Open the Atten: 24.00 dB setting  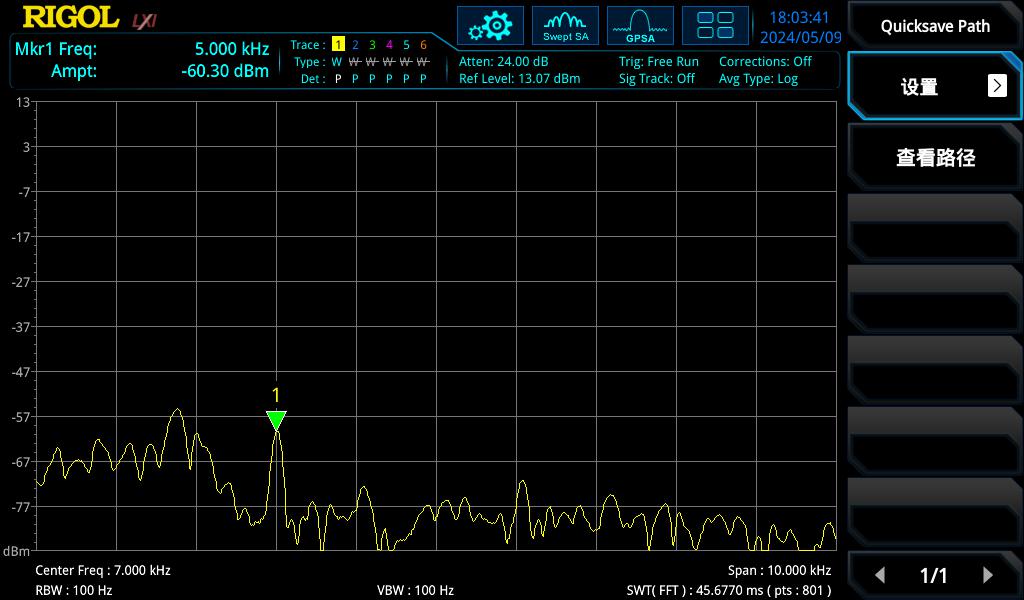pos(503,61)
